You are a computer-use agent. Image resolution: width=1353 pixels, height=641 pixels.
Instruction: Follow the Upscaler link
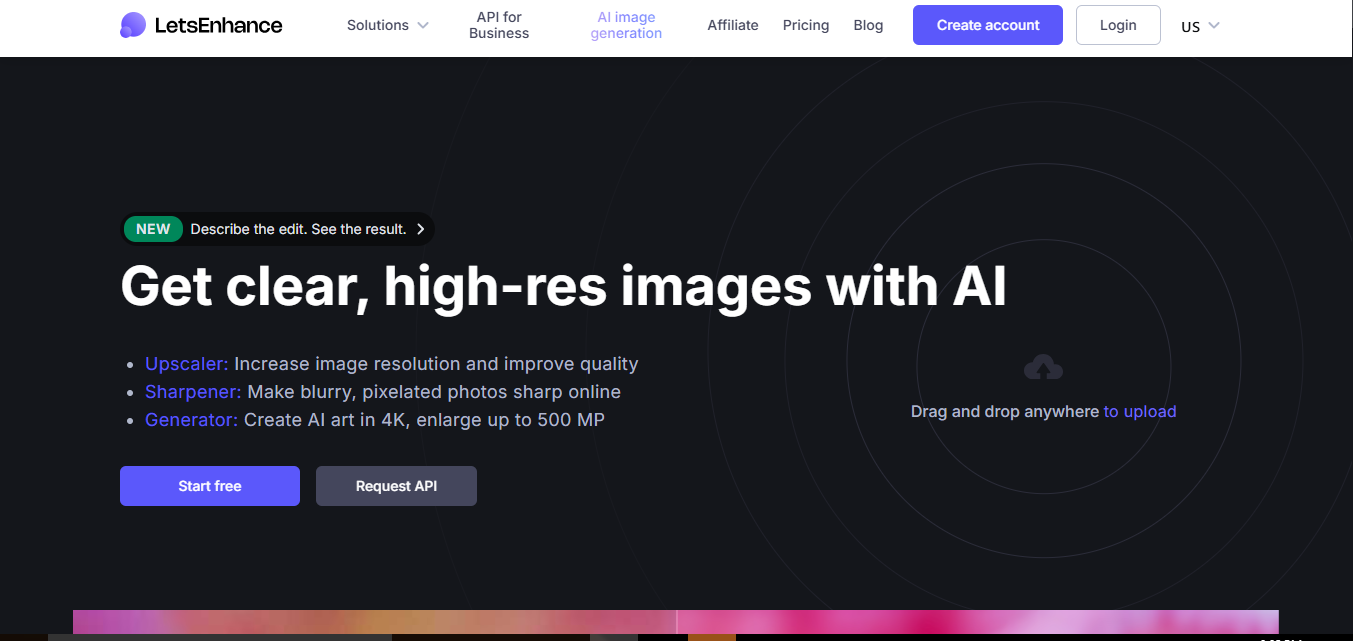[x=187, y=364]
